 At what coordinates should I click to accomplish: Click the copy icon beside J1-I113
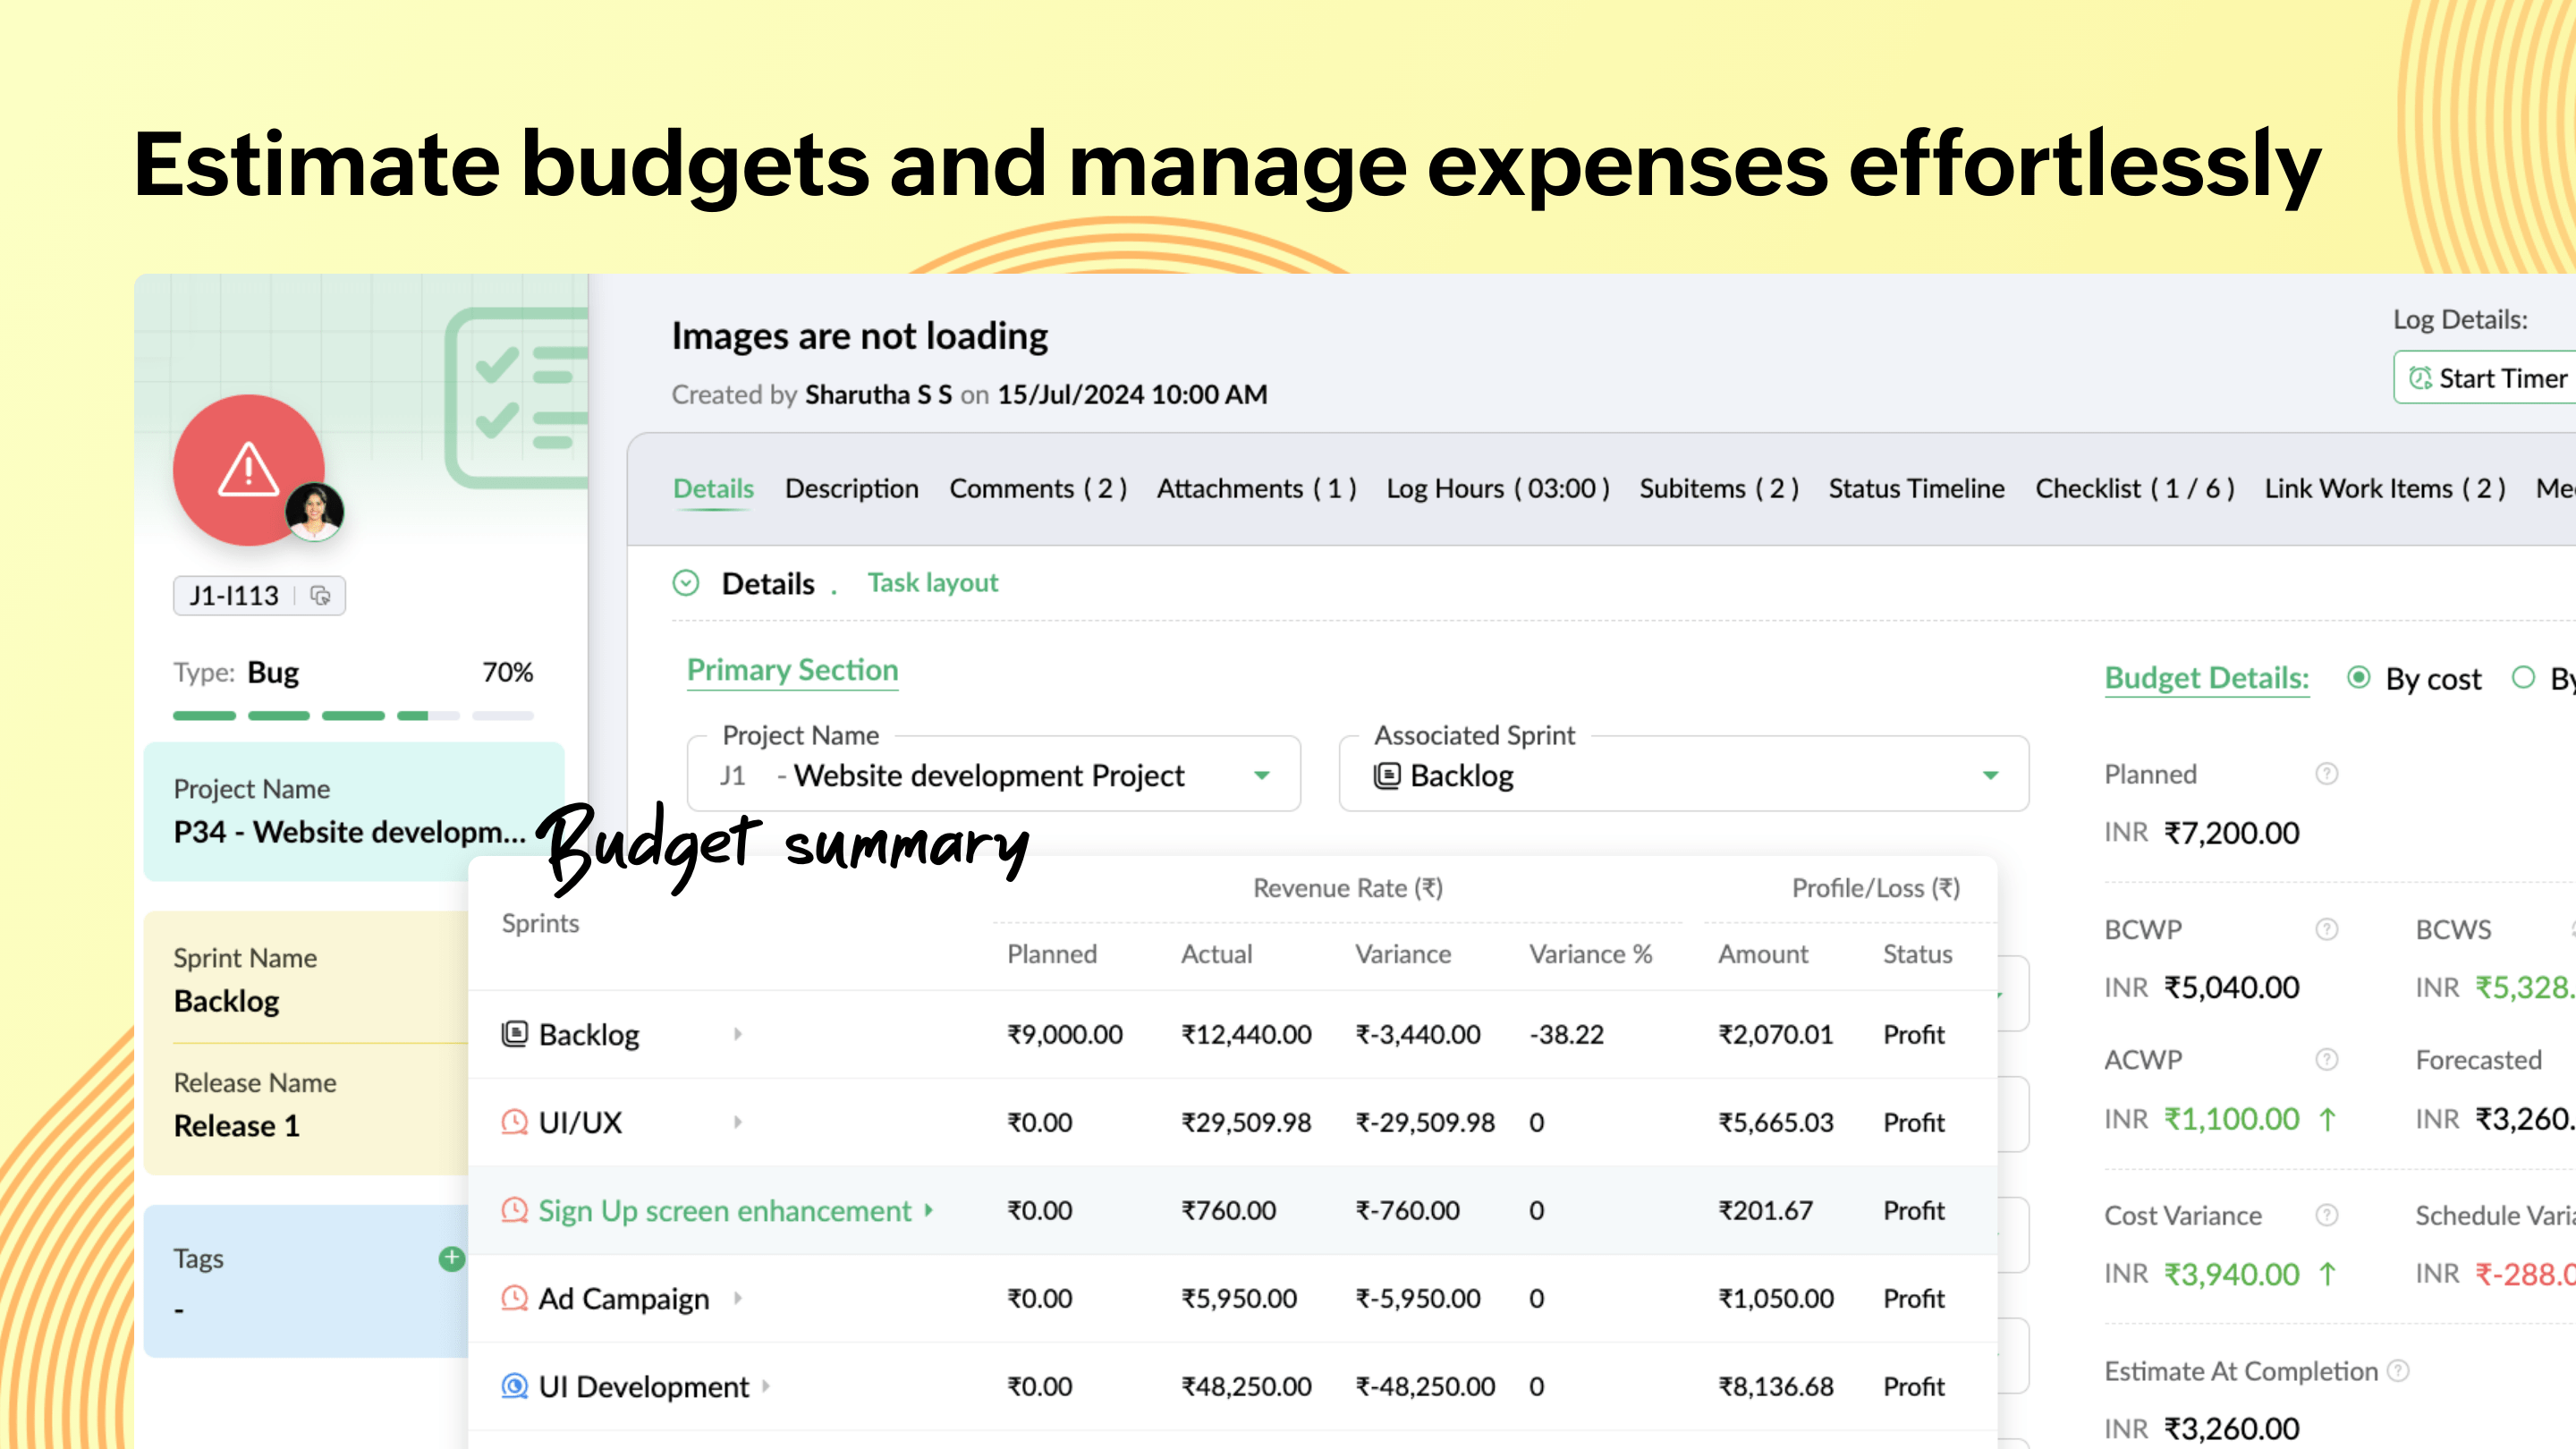tap(322, 596)
